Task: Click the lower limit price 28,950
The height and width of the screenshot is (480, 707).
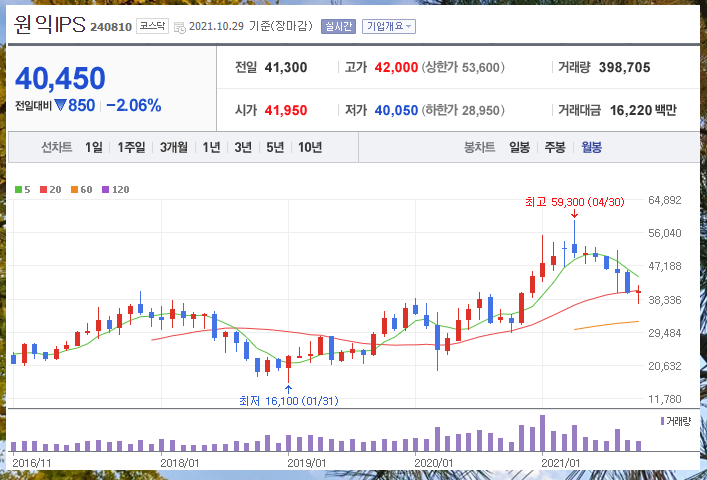Action: click(x=481, y=110)
